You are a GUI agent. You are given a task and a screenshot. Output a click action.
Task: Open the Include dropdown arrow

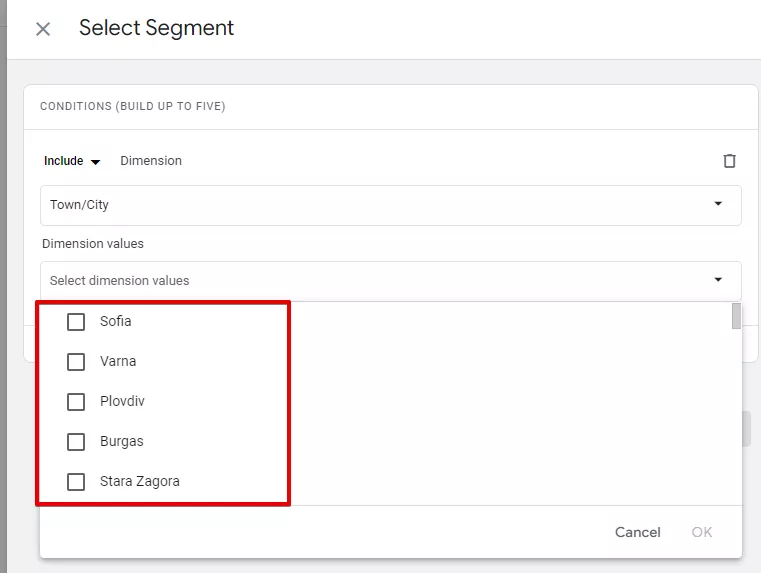click(x=96, y=162)
